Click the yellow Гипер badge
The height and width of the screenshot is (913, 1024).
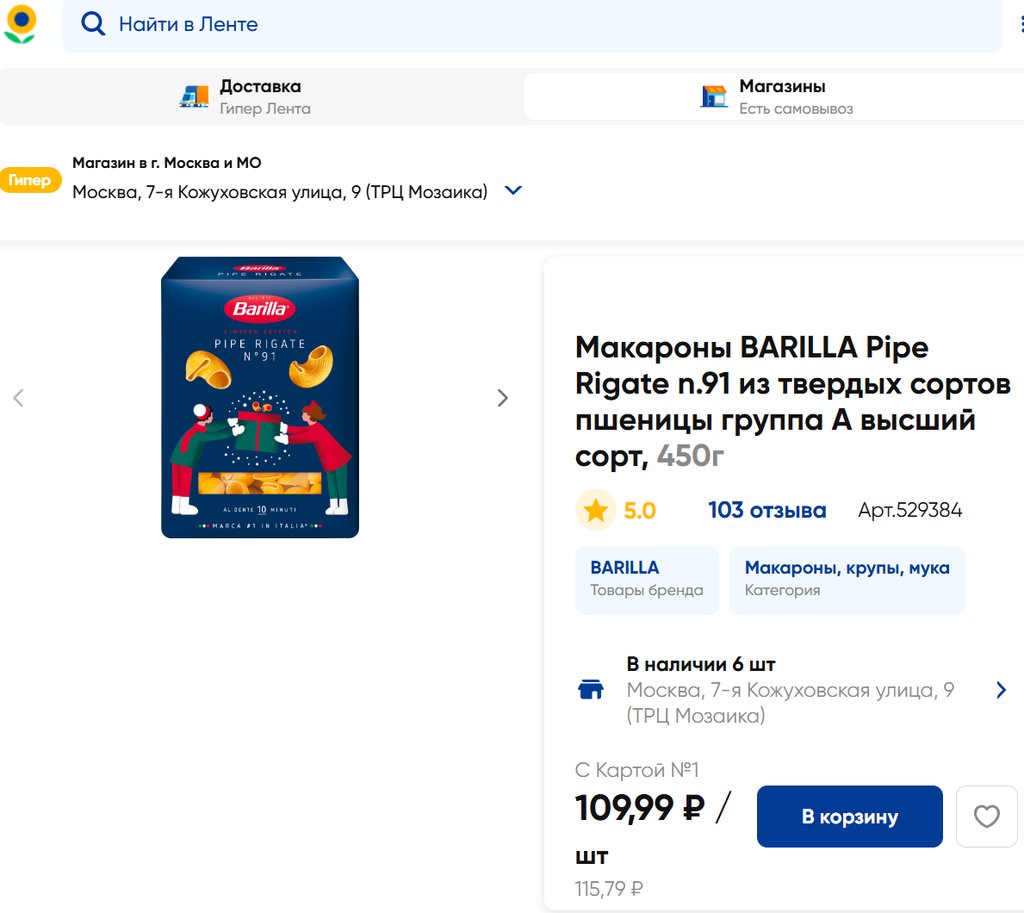30,181
